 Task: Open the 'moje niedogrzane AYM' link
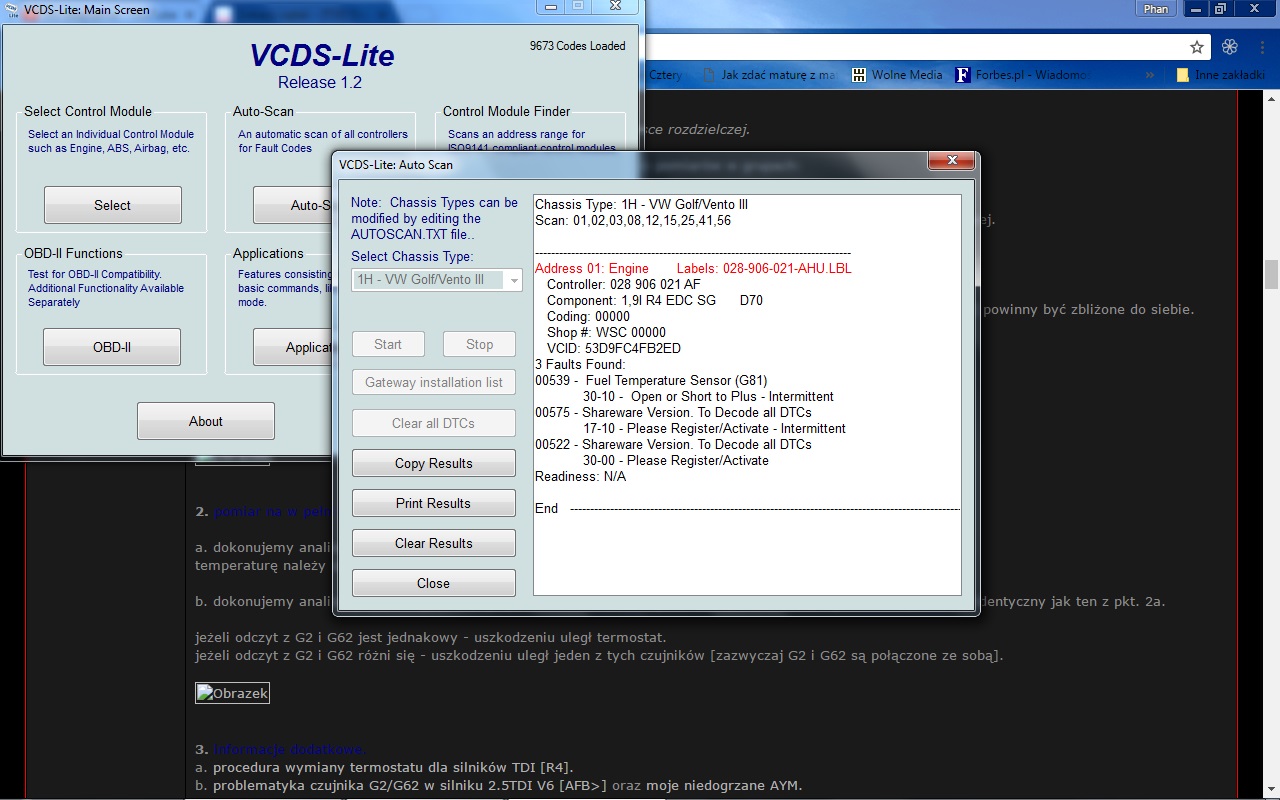[x=724, y=785]
